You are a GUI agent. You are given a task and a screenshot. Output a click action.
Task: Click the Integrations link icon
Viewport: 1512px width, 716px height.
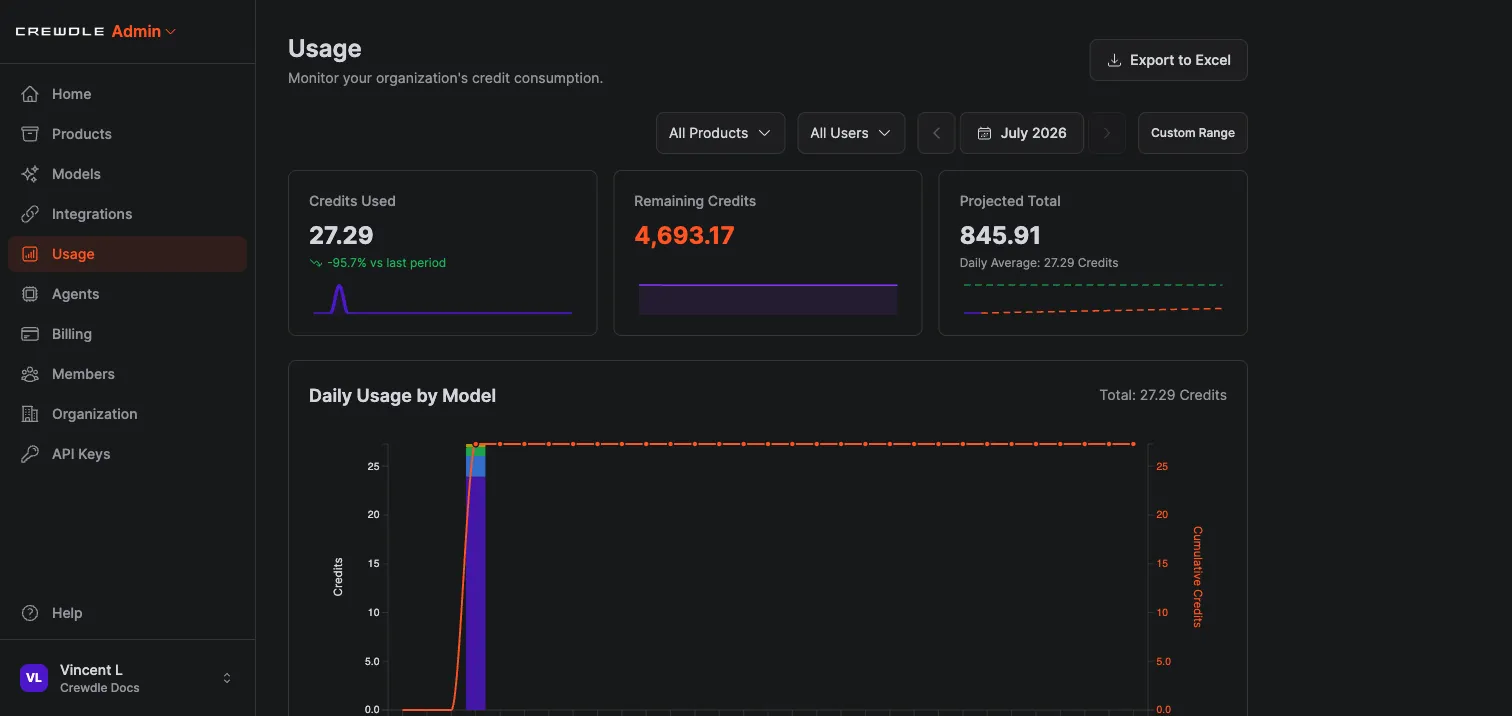(x=30, y=214)
